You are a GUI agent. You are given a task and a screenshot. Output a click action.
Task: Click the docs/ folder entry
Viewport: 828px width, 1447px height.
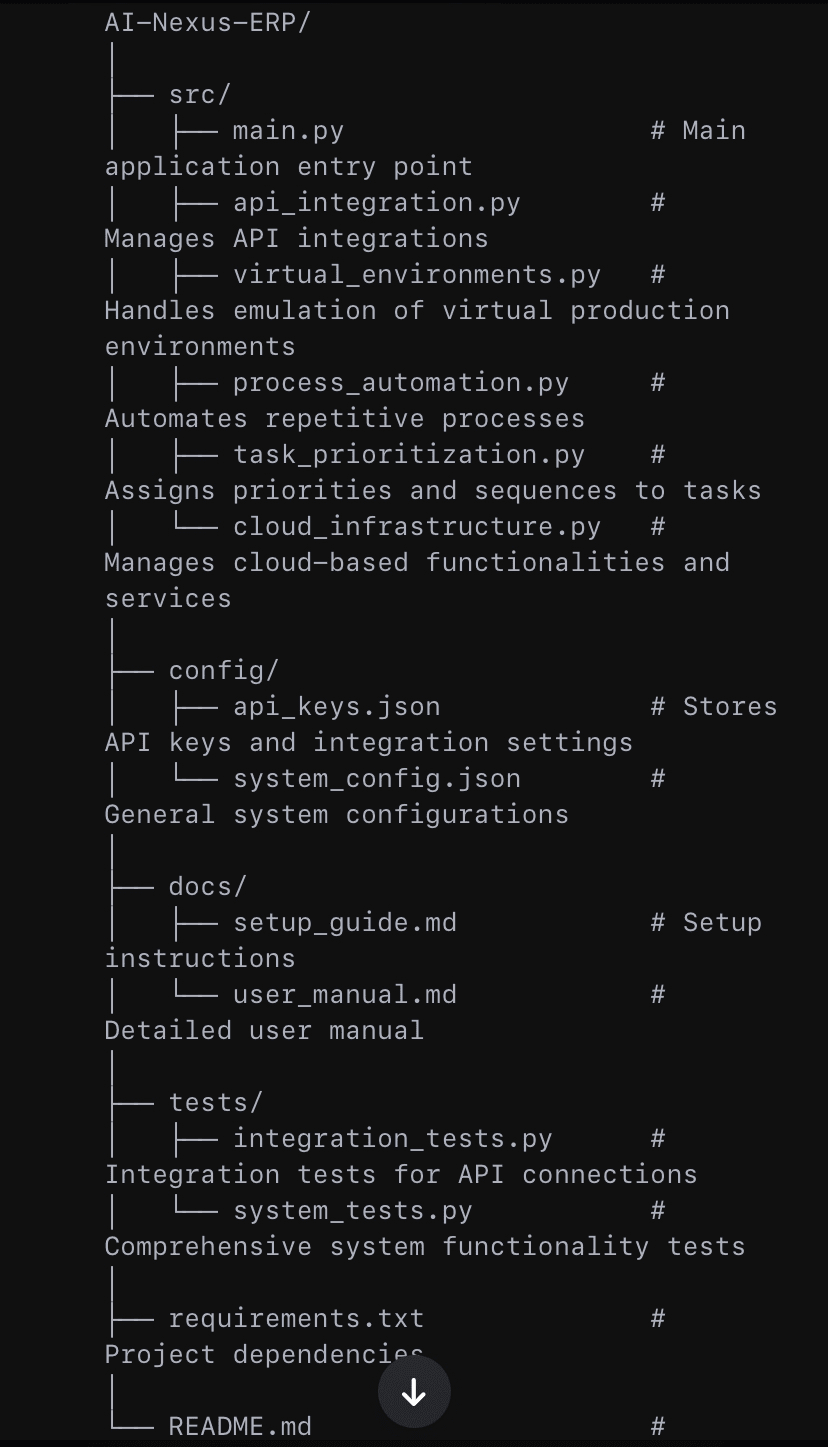208,886
